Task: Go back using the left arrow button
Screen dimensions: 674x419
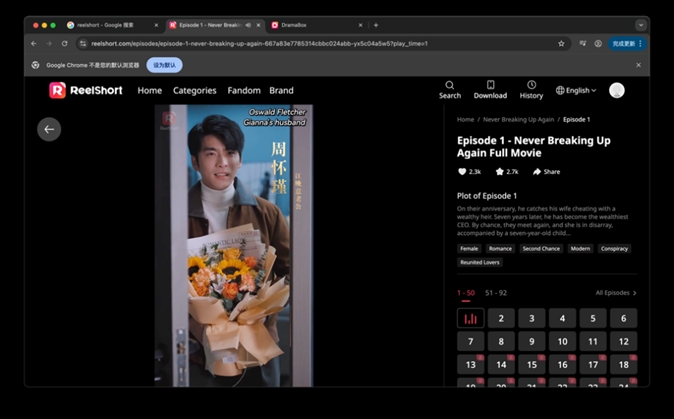Action: click(x=49, y=129)
